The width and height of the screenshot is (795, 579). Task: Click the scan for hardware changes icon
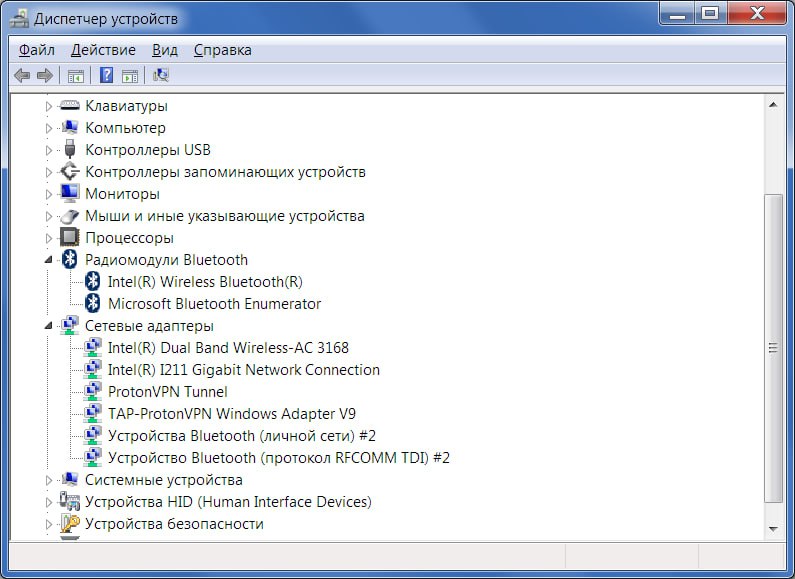[161, 75]
